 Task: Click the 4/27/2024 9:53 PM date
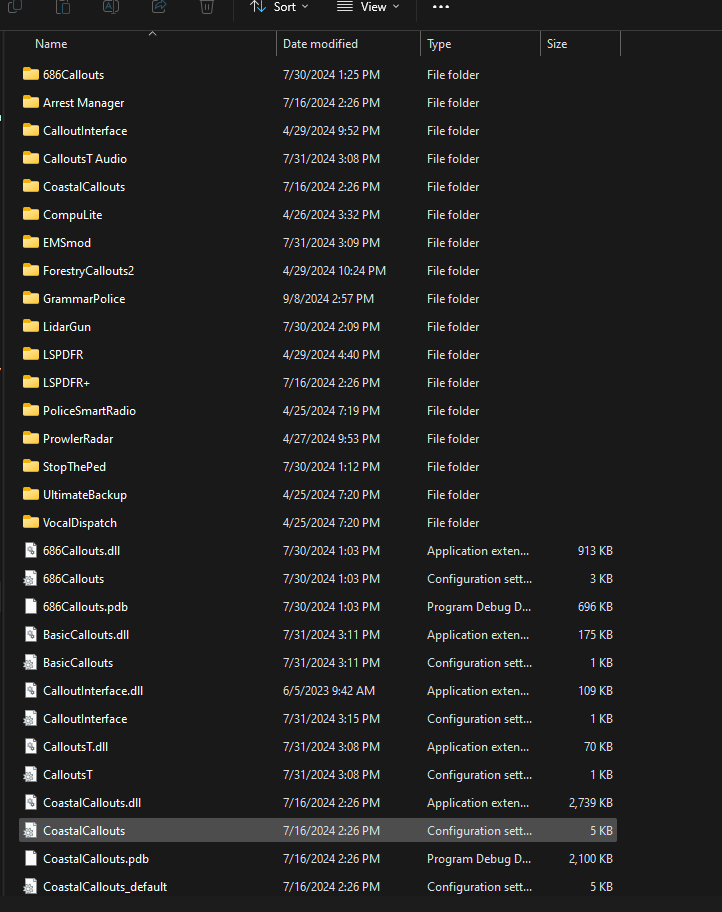(x=331, y=439)
